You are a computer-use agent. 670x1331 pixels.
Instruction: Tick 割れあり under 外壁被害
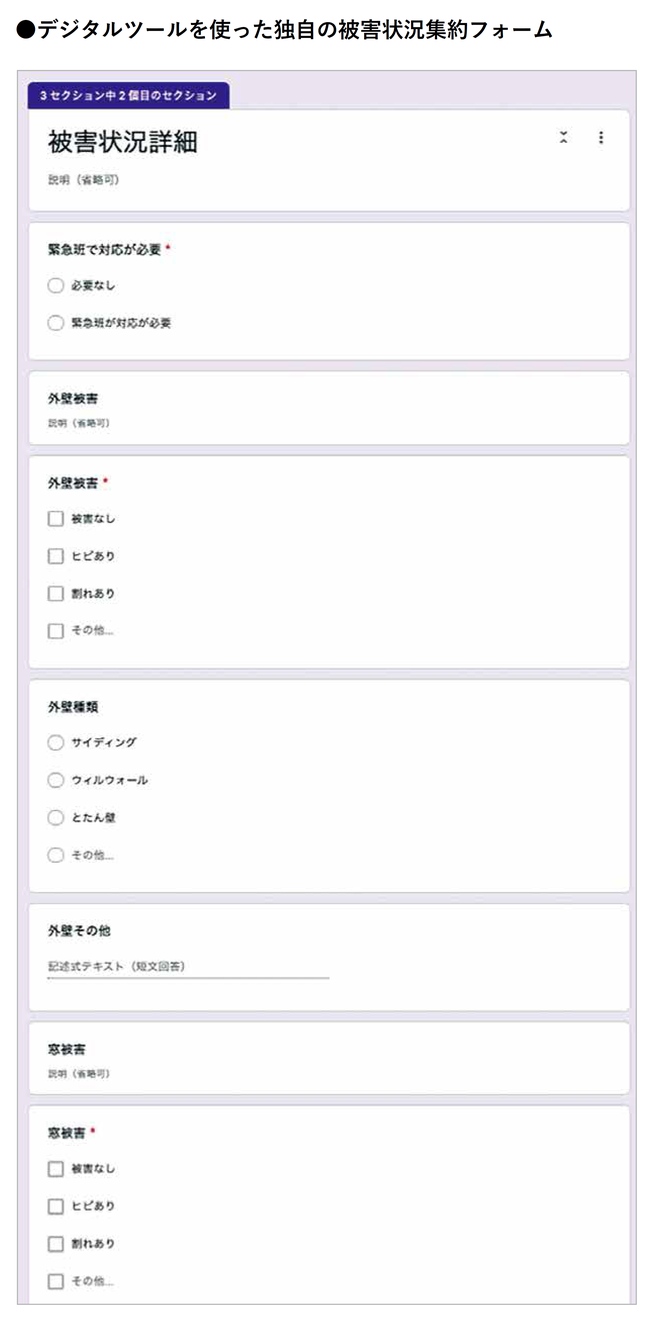pos(56,594)
